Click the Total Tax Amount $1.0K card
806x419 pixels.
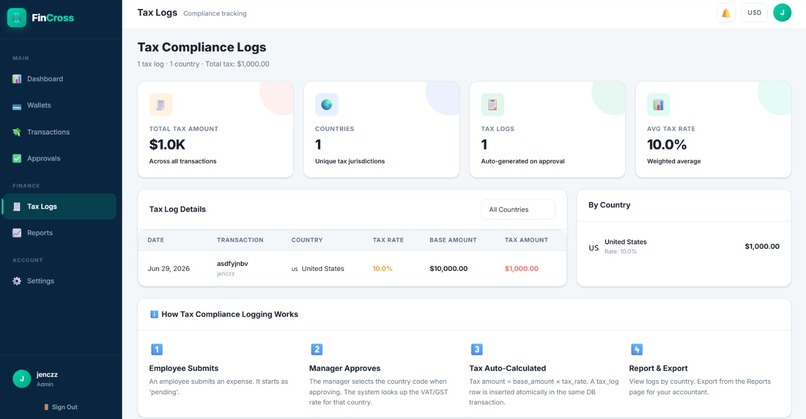click(215, 130)
